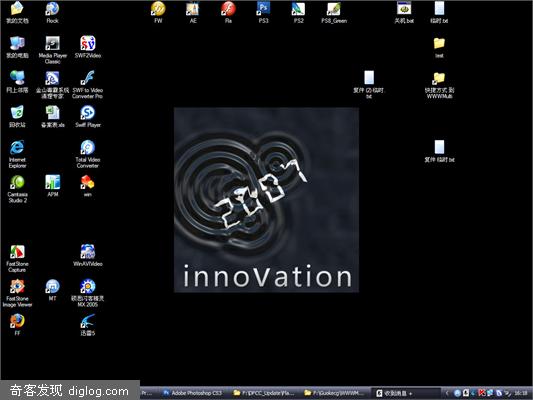Open the SWF2Video desktop icon
The height and width of the screenshot is (400, 533).
click(88, 47)
